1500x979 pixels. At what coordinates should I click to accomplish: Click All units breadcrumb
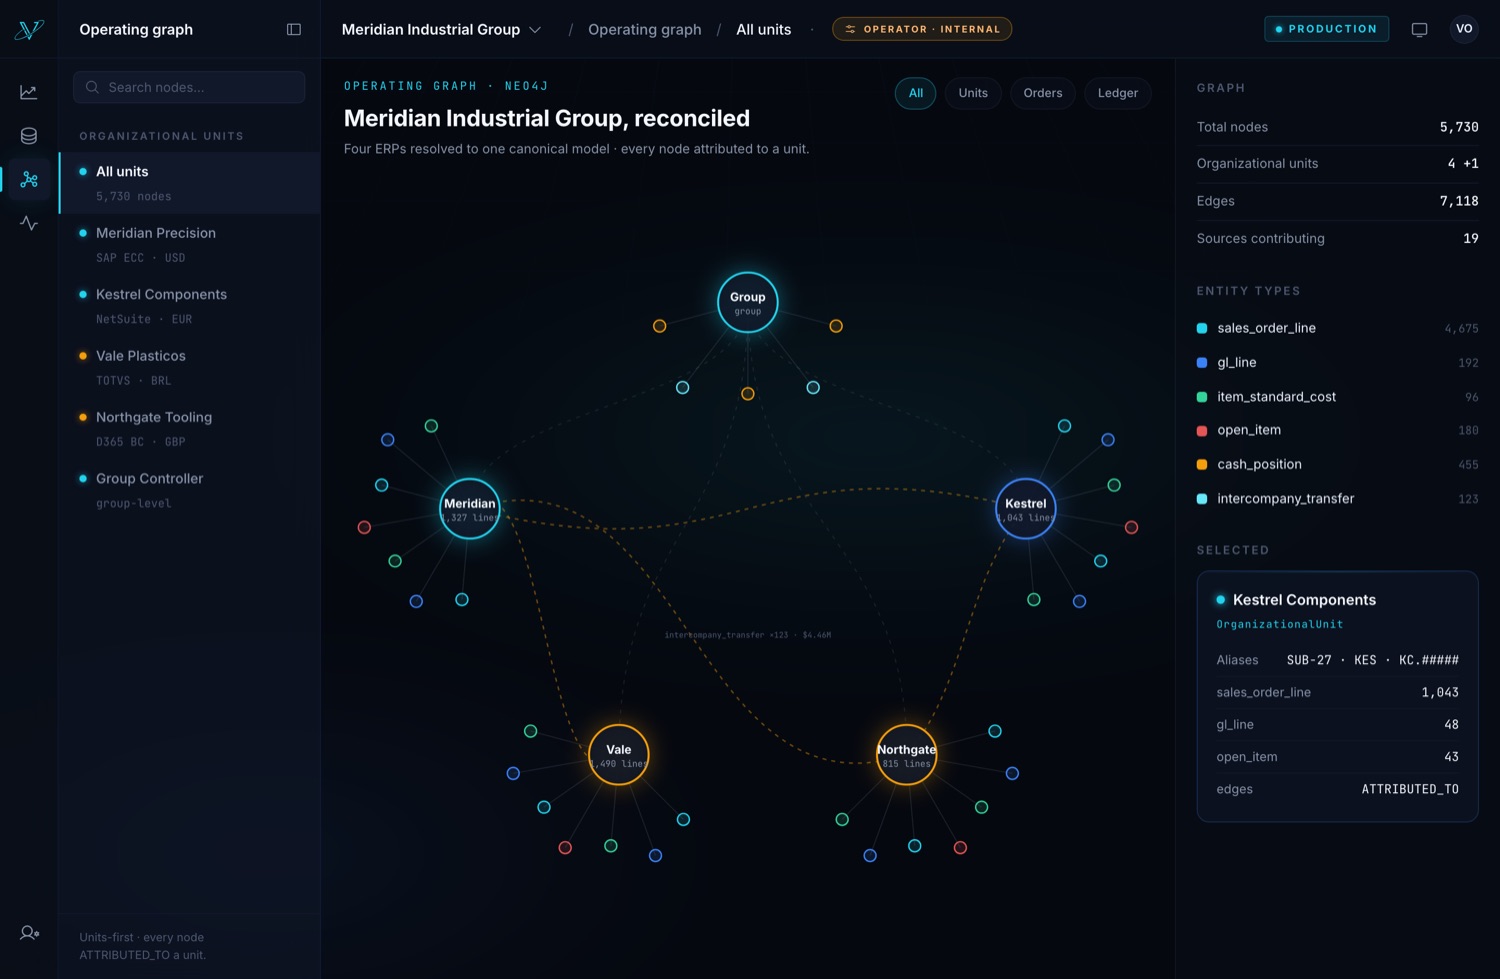tap(764, 29)
